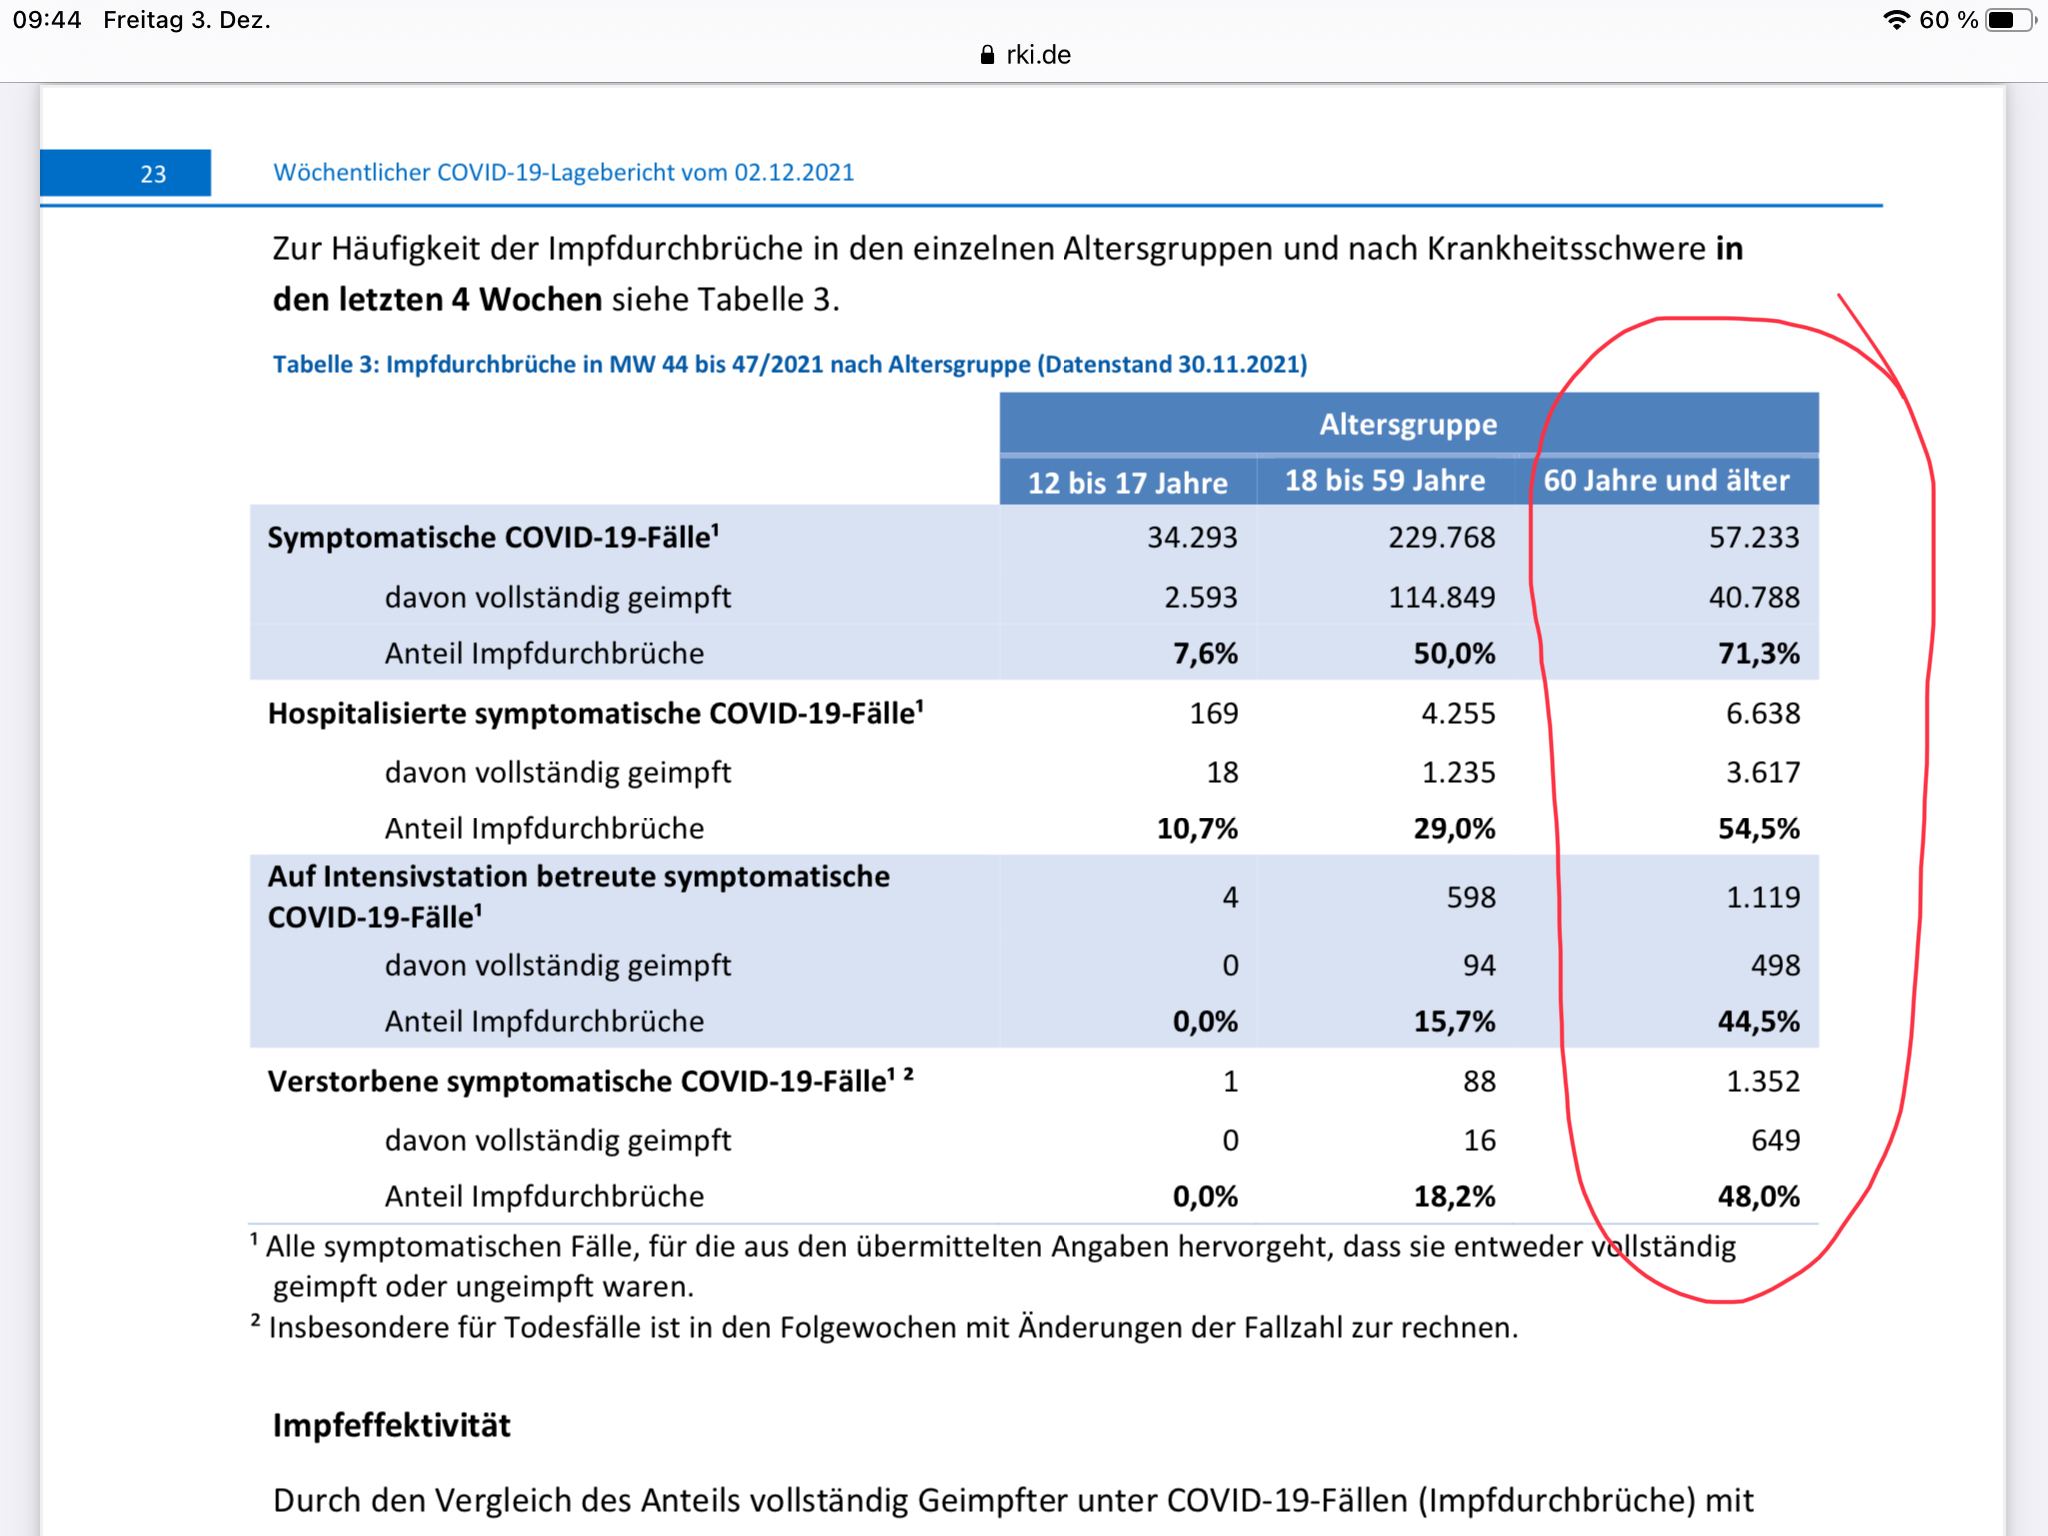2048x1536 pixels.
Task: Tap the Tabelle 3 caption title
Action: (x=789, y=364)
